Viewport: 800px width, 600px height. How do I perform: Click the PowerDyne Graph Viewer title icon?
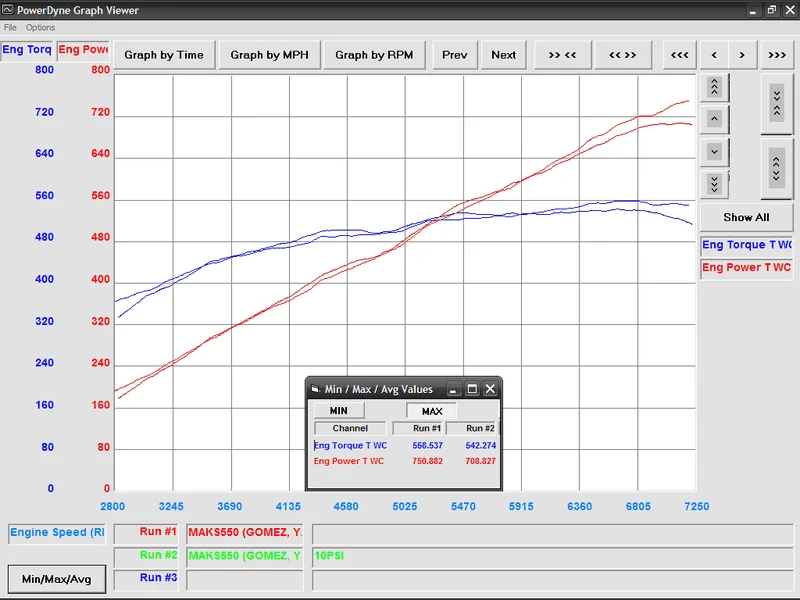[x=8, y=10]
